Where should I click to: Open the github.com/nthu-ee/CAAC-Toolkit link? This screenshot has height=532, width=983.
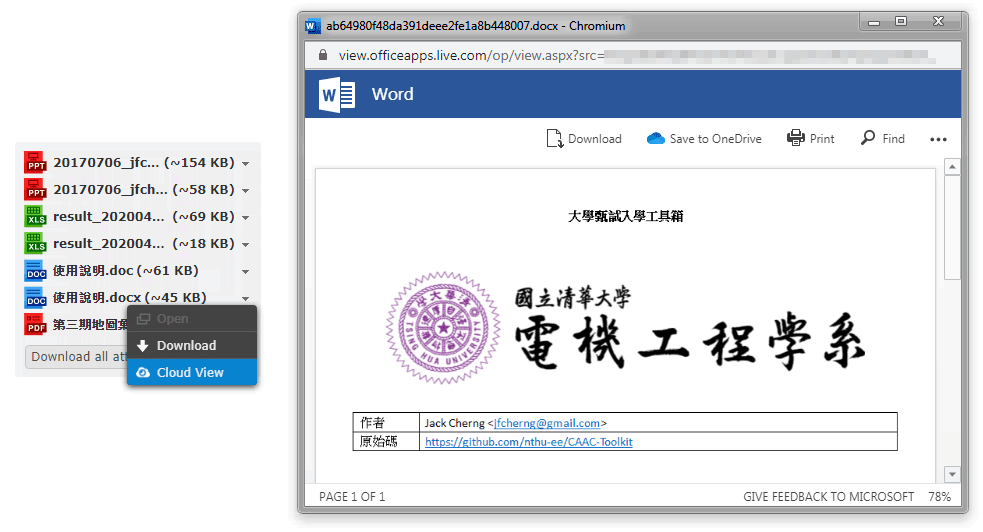pos(528,442)
